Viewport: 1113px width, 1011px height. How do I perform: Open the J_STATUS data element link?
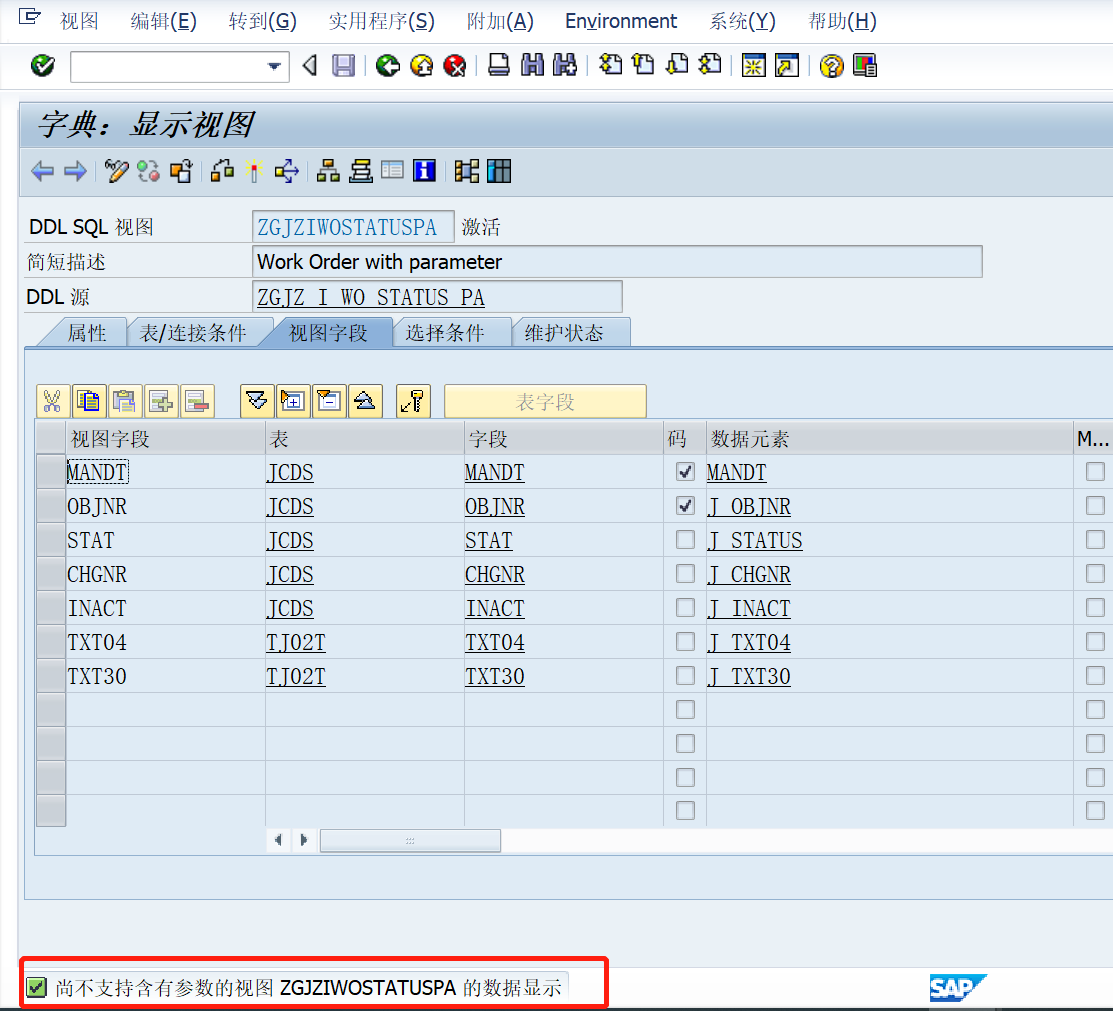pos(755,539)
